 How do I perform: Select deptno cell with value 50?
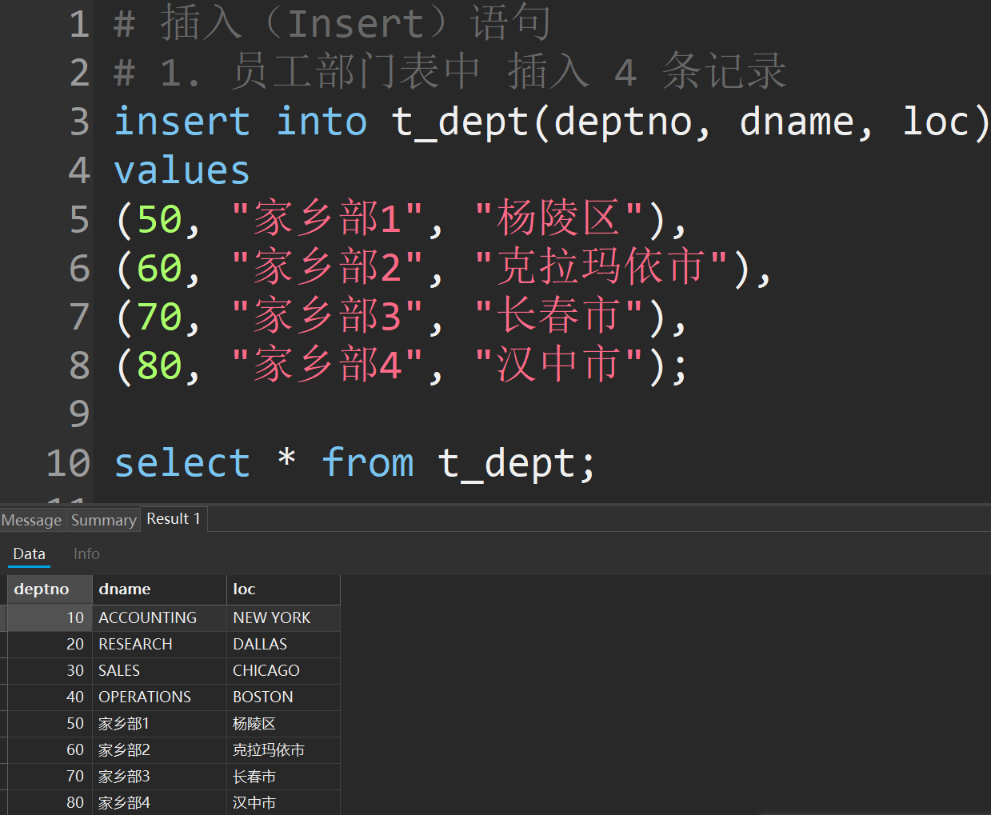50,723
